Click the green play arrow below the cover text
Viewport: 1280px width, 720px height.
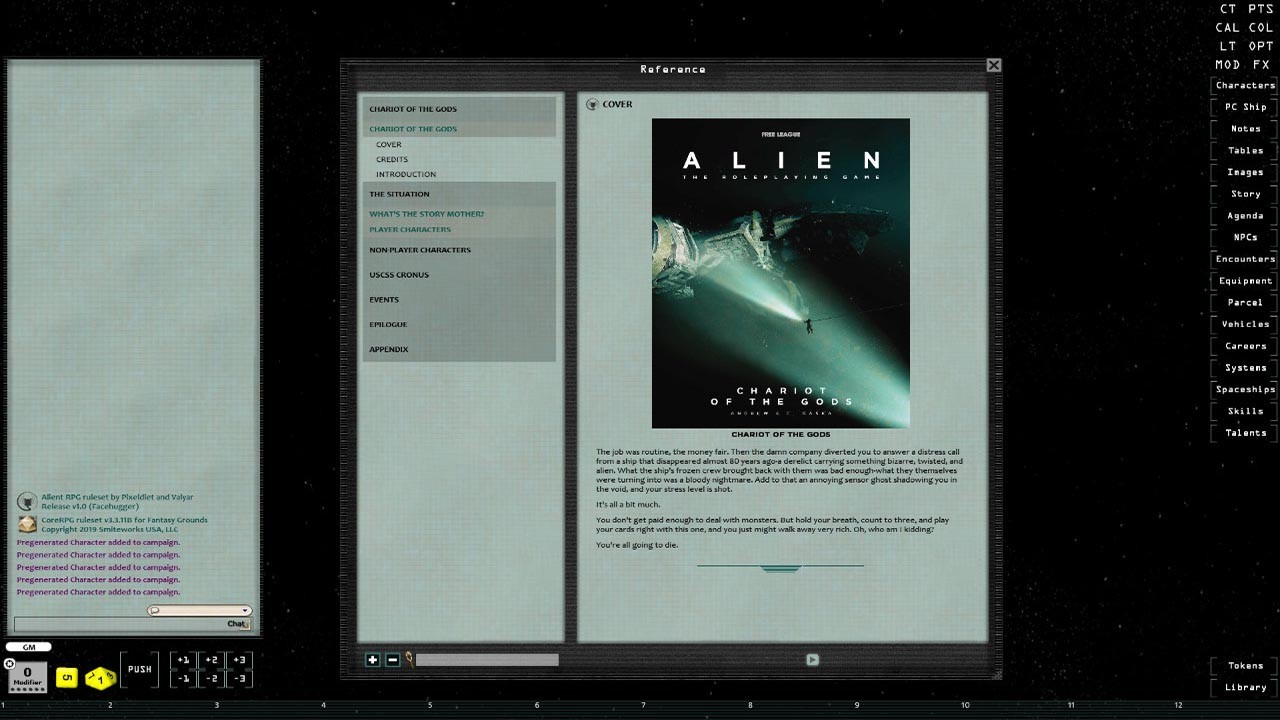[x=812, y=659]
